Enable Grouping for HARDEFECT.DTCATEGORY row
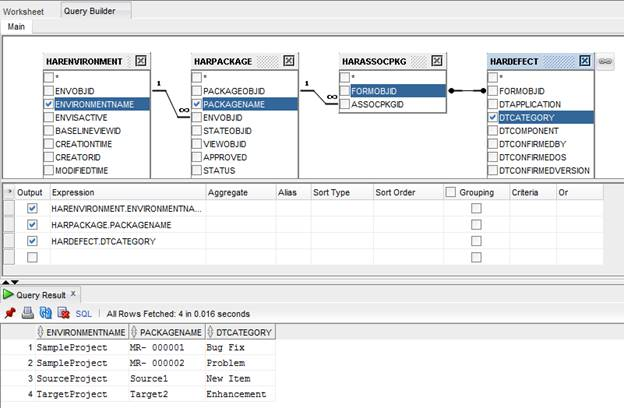624x408 pixels. coord(476,241)
